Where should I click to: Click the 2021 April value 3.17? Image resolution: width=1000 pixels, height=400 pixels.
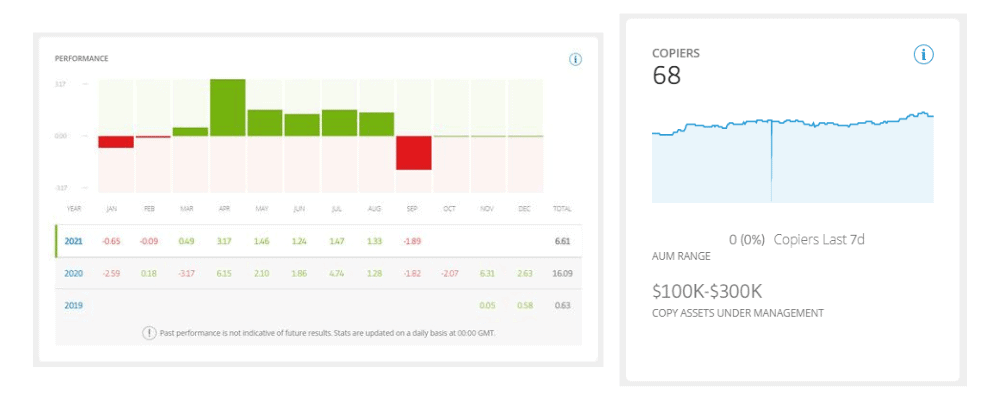224,242
